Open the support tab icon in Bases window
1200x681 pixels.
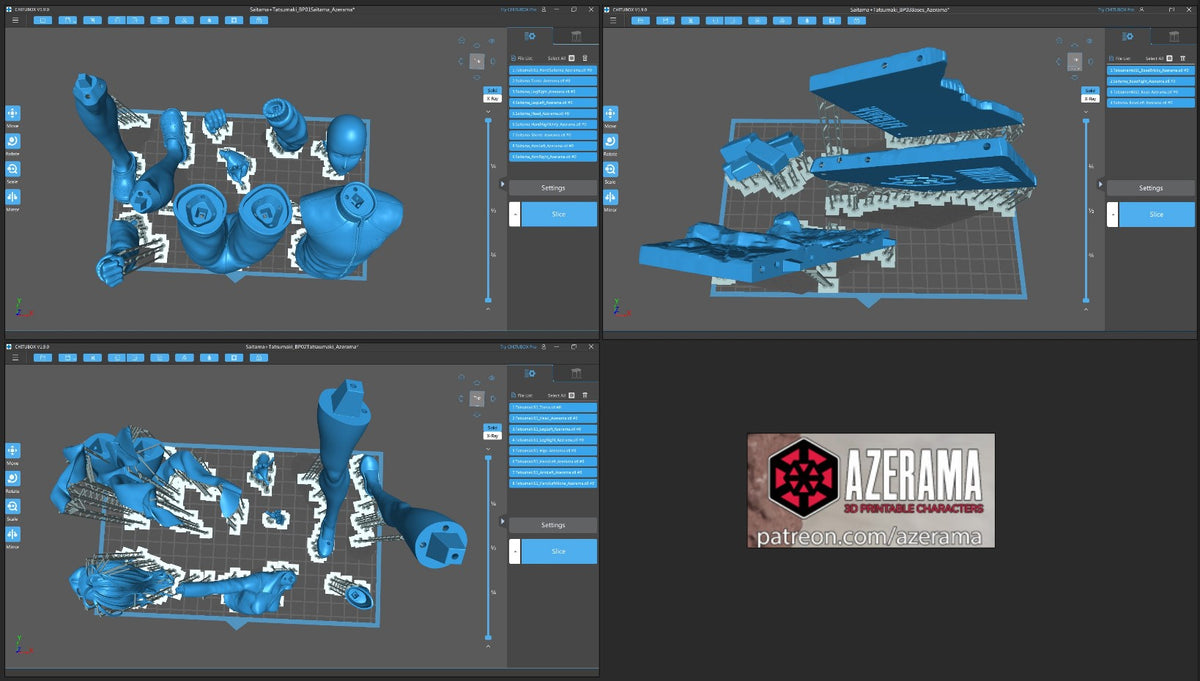[x=1175, y=36]
